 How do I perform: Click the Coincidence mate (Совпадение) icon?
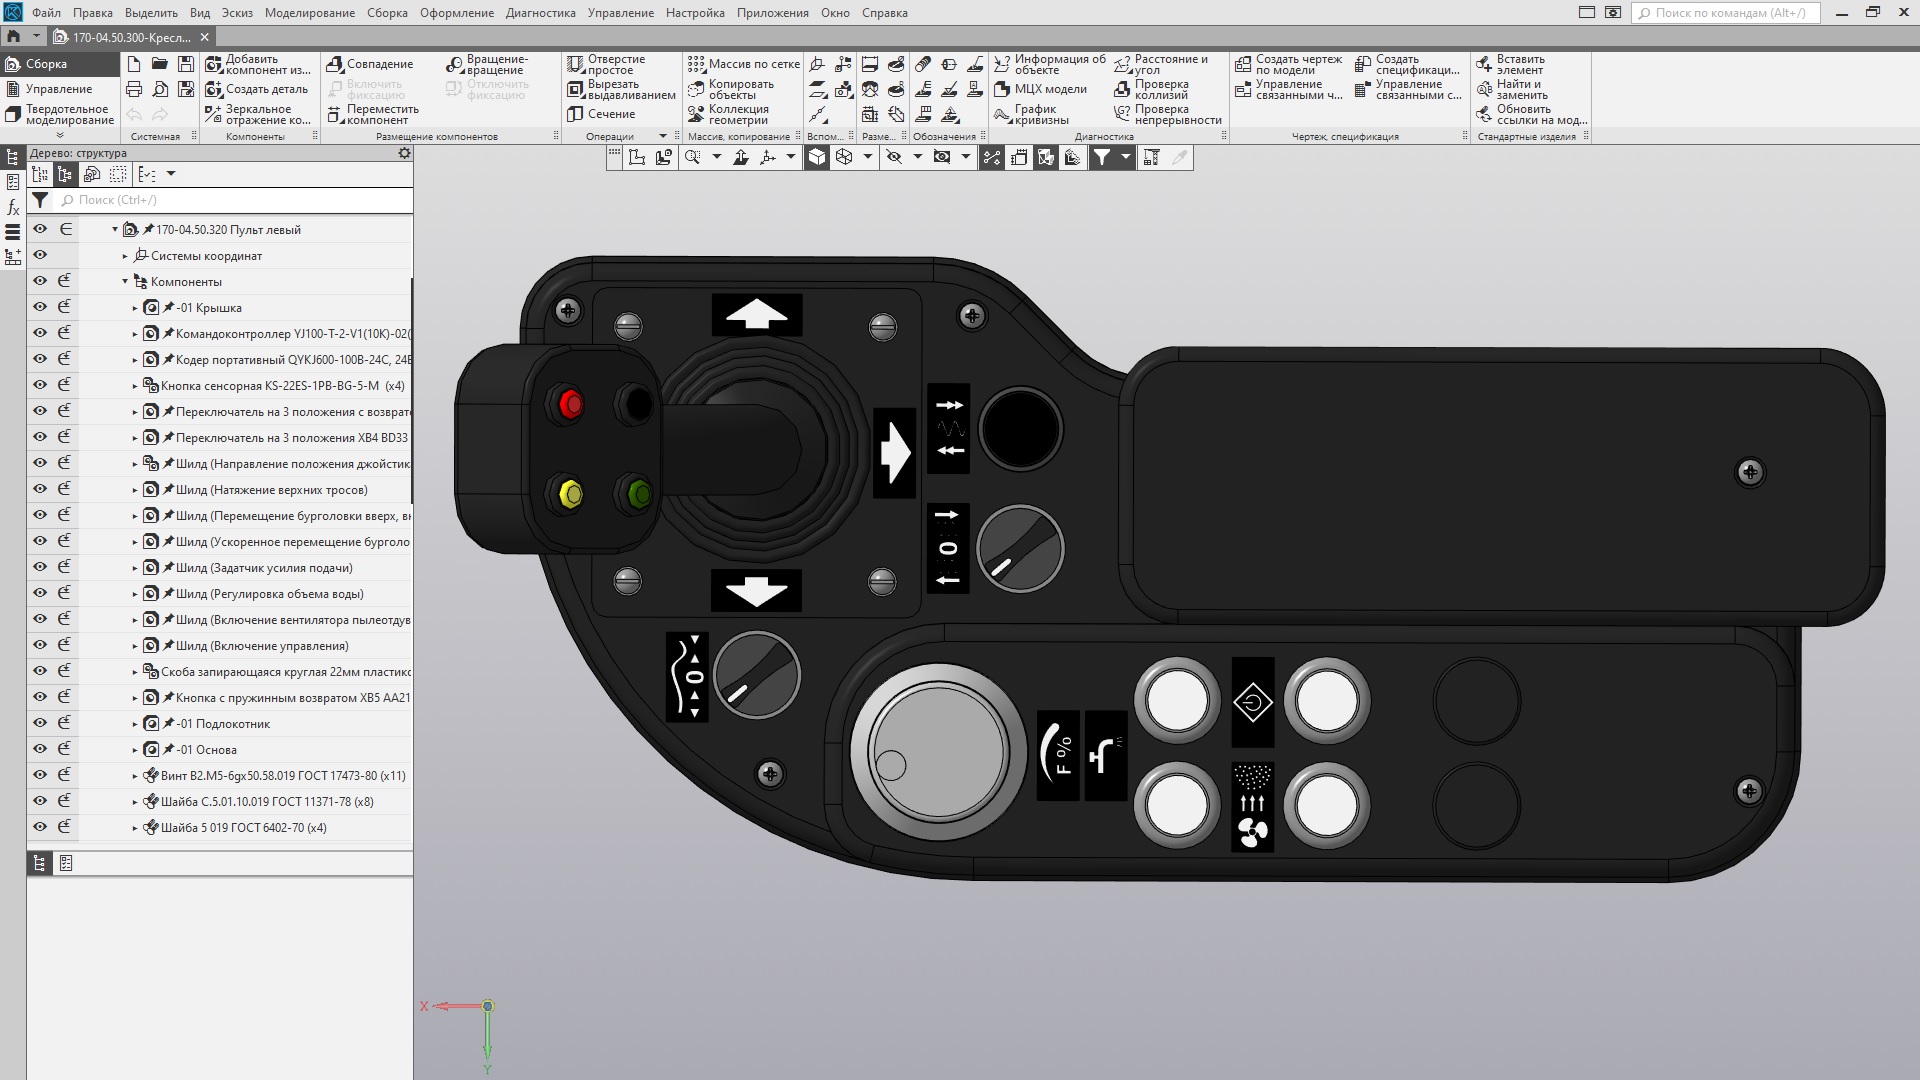click(x=335, y=64)
